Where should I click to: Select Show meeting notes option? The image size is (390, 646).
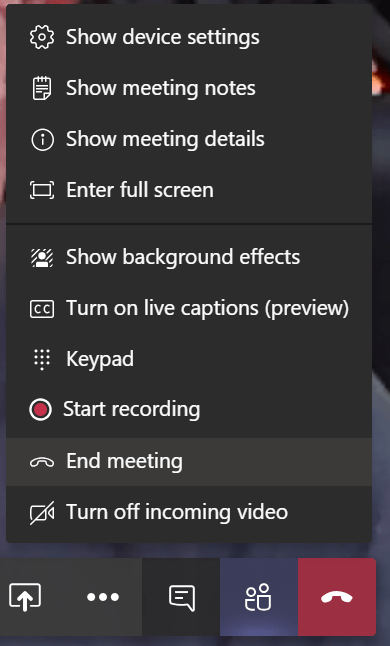pyautogui.click(x=189, y=88)
